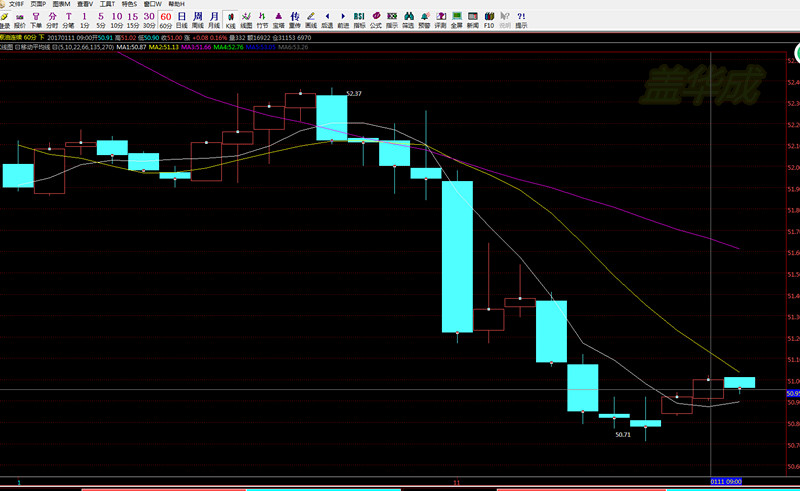This screenshot has height=491, width=800.
Task: Open the 页面P menu
Action: pos(38,4)
